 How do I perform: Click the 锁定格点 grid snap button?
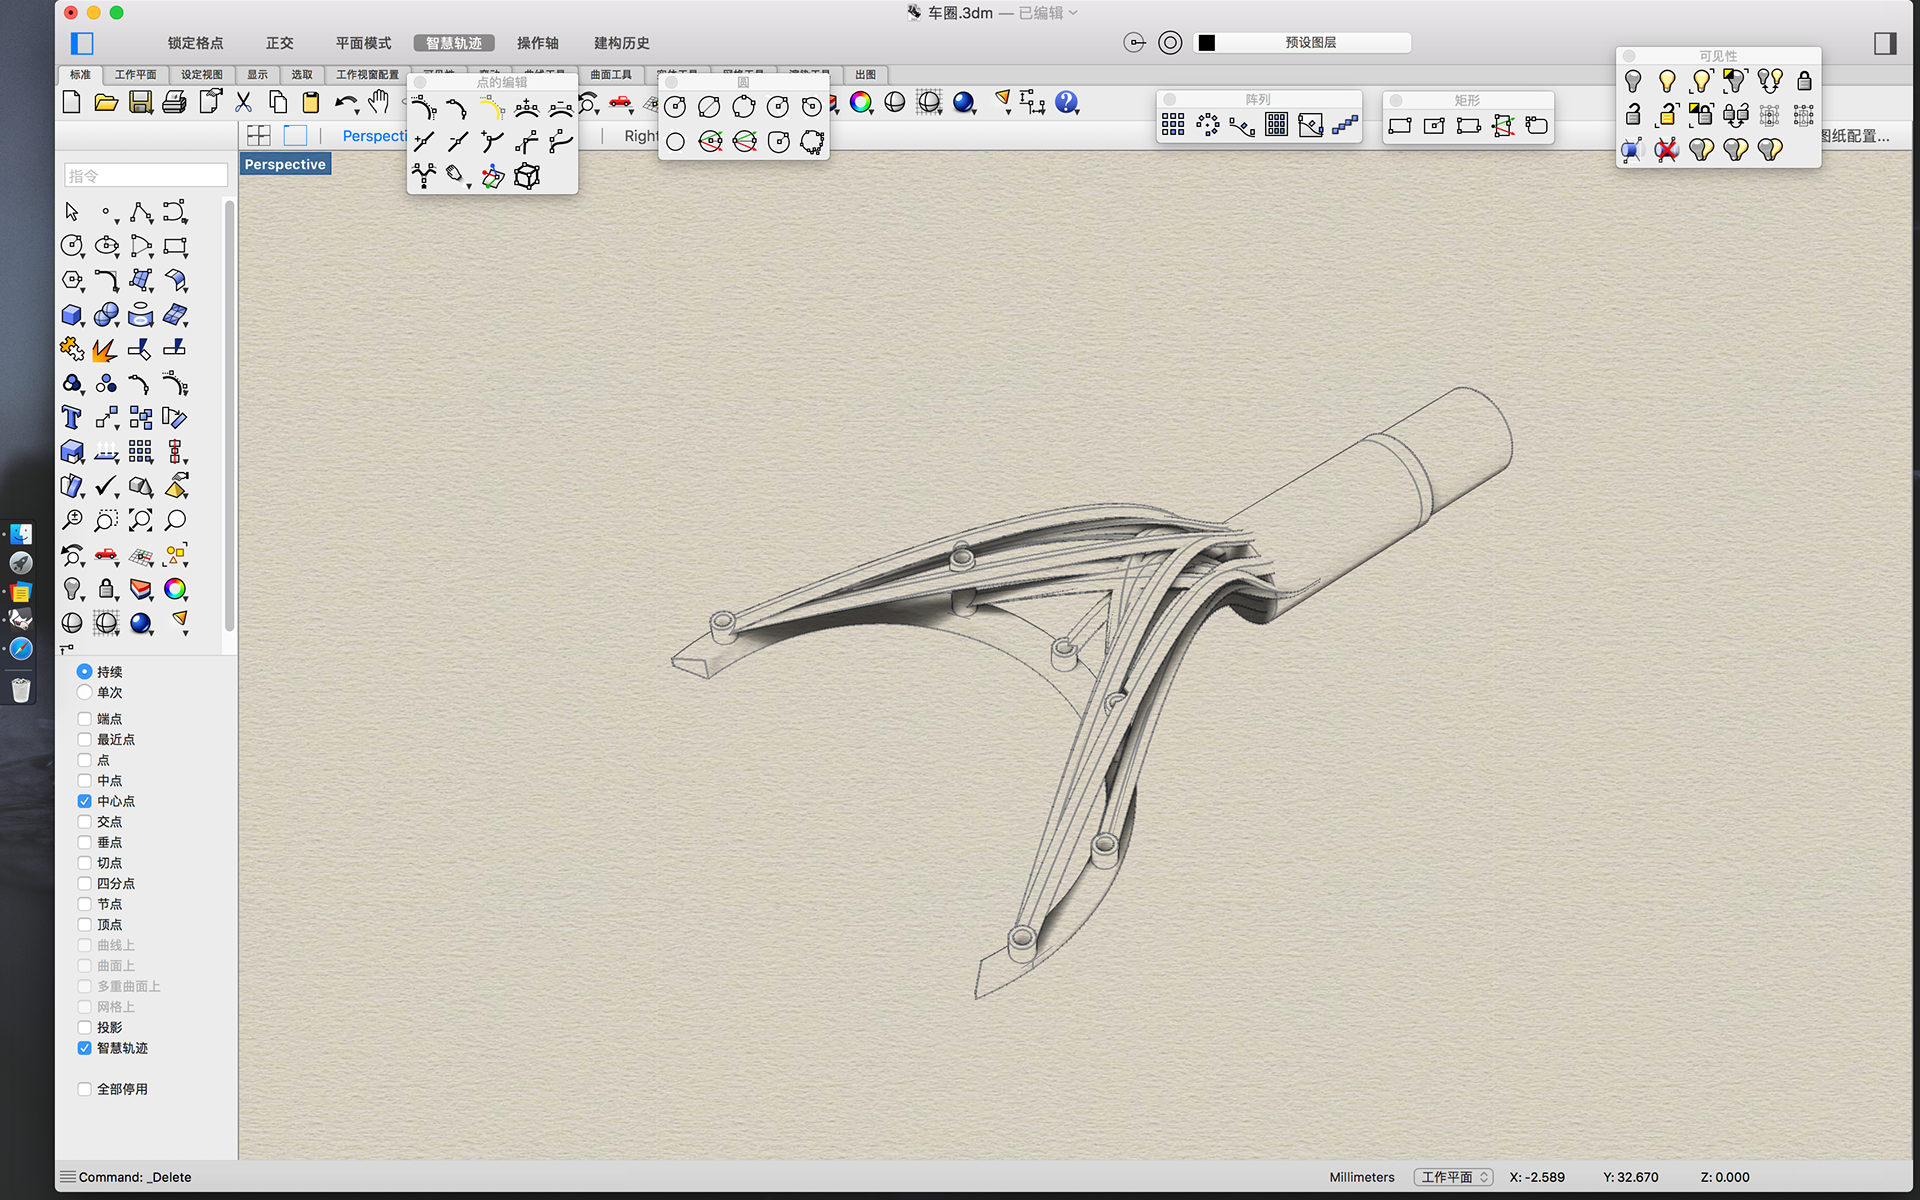pyautogui.click(x=196, y=43)
